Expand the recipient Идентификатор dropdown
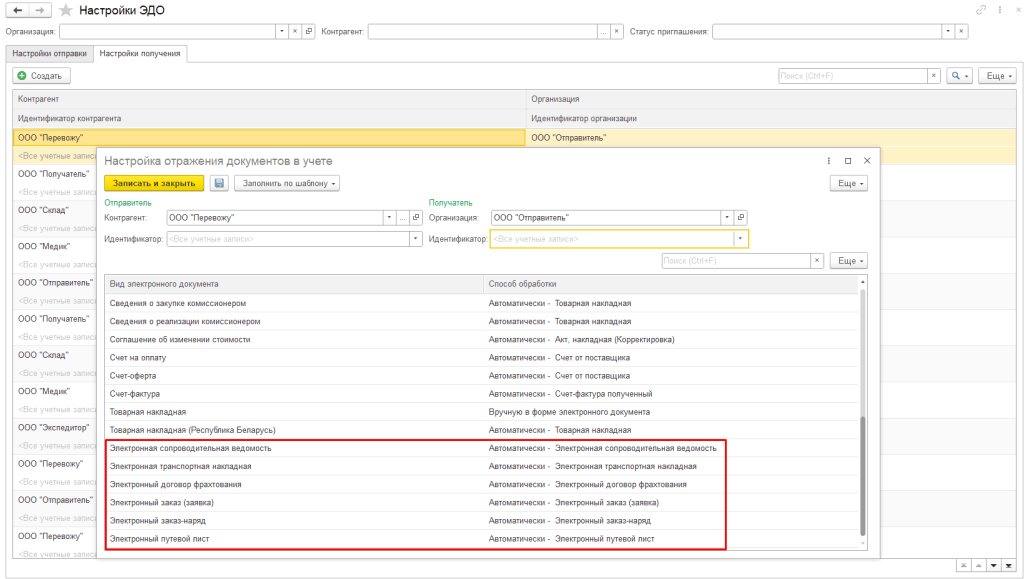 (x=740, y=239)
